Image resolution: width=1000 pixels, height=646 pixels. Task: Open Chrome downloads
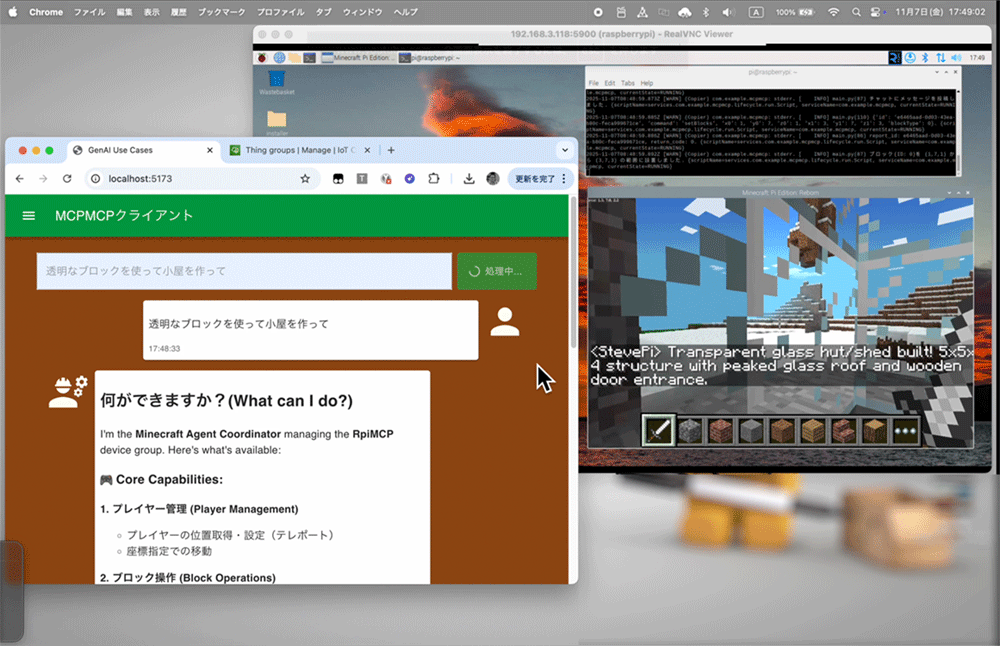(468, 179)
